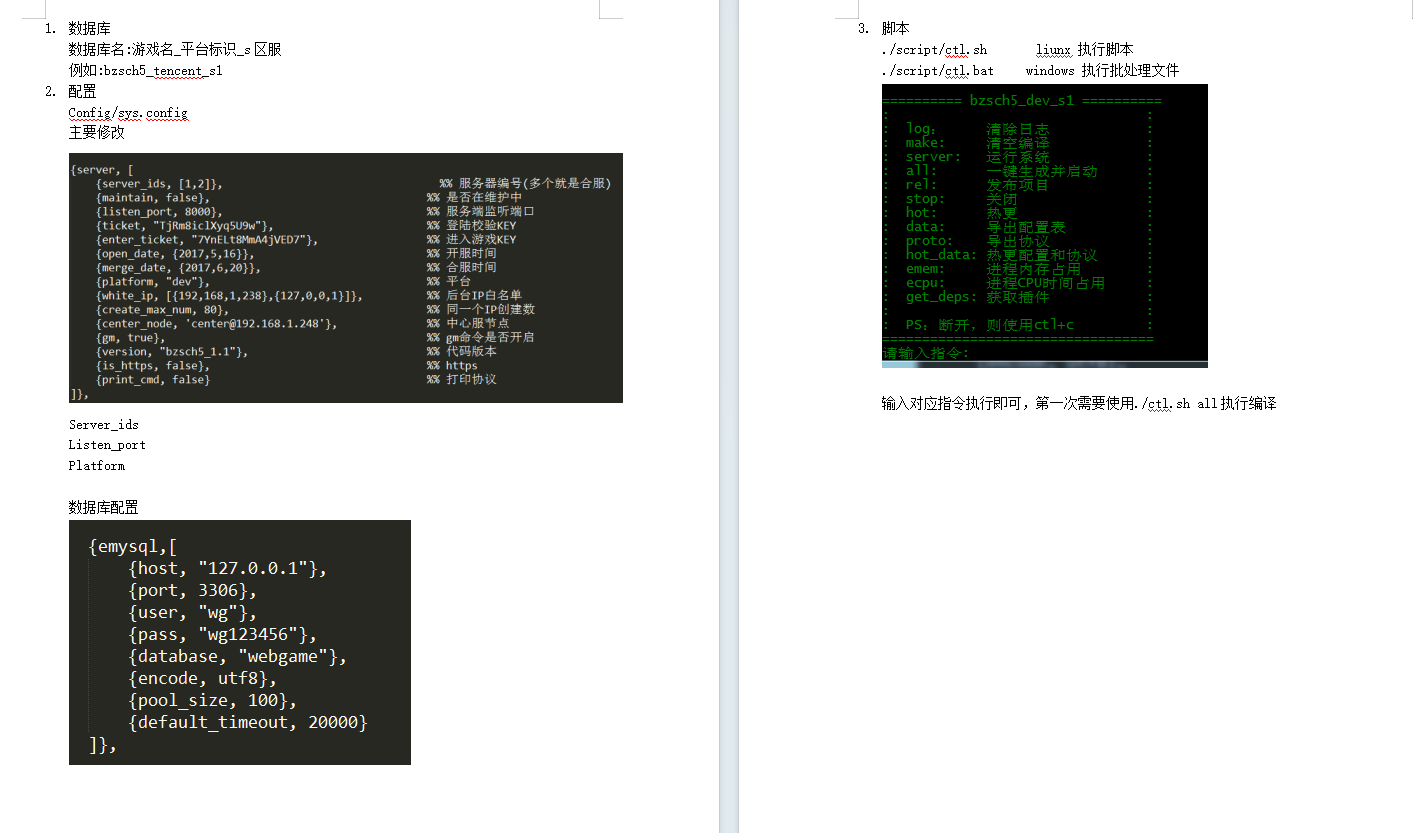Click the "配置" numbered heading
The image size is (1413, 833).
pos(82,92)
